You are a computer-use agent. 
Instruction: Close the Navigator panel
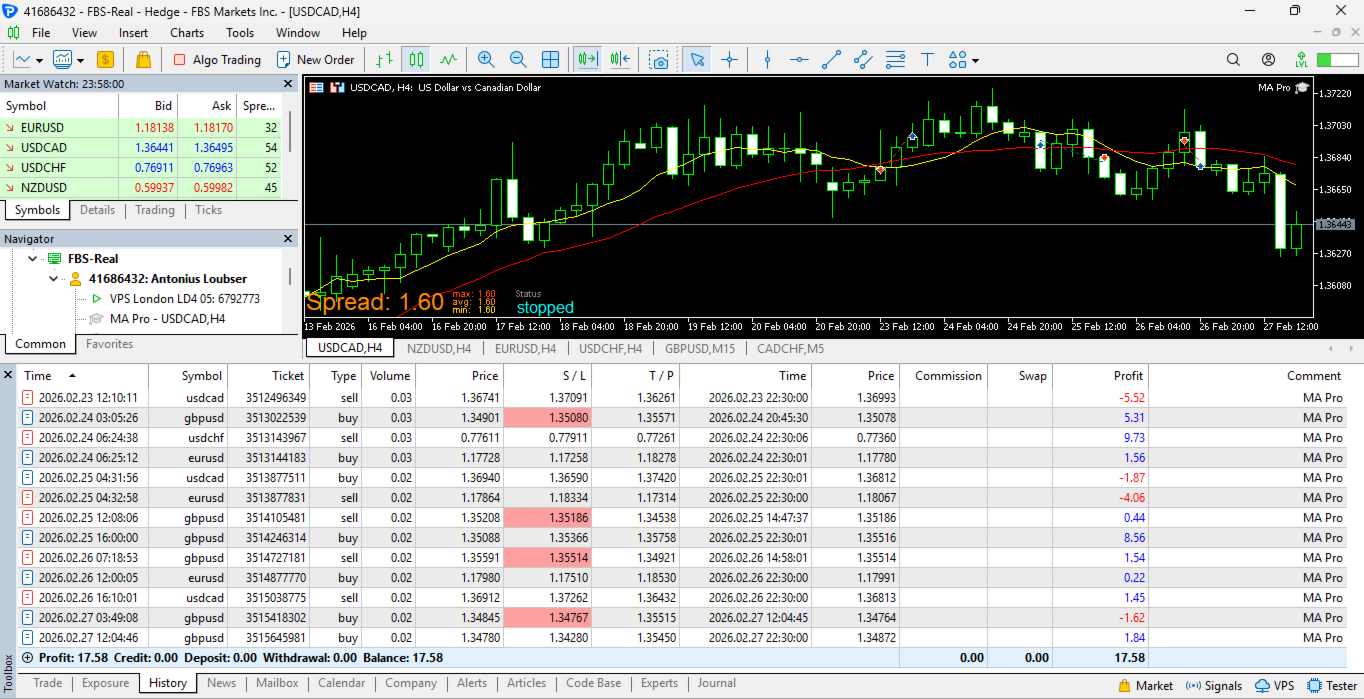(x=288, y=239)
